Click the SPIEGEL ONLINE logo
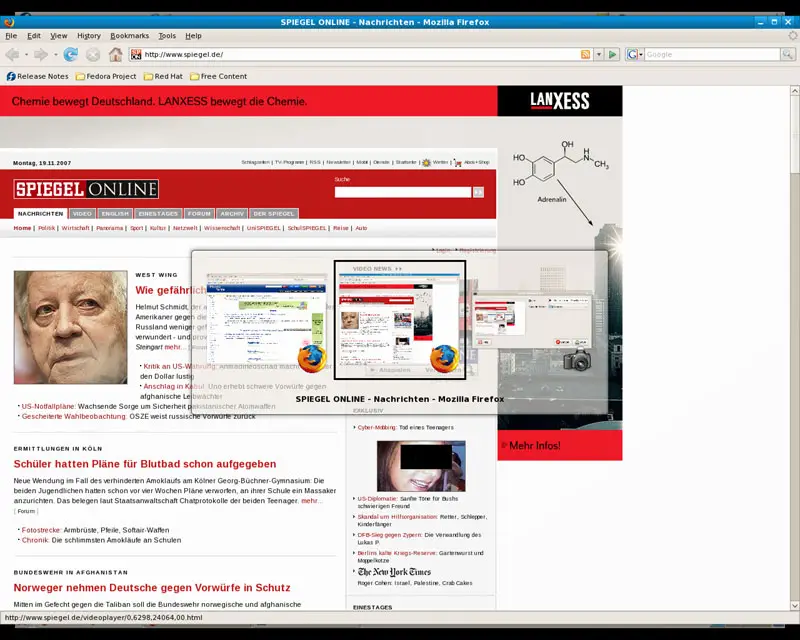Screen dimensions: 800x640 [x=86, y=189]
